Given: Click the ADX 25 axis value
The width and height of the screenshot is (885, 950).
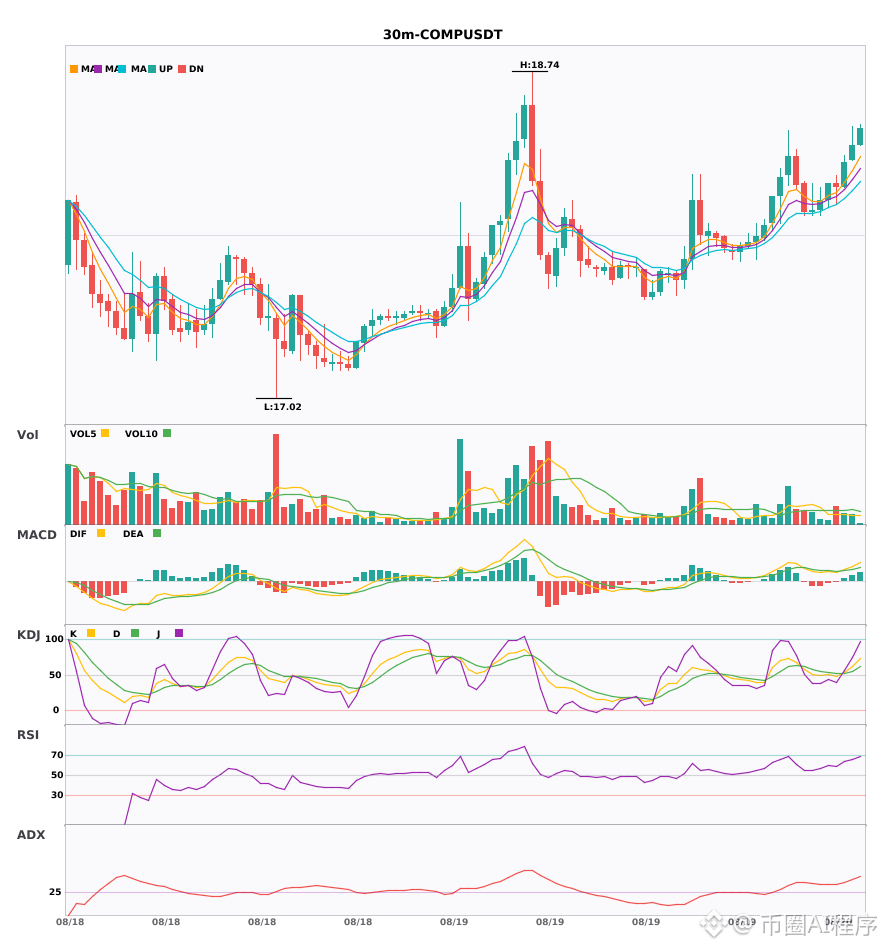Looking at the screenshot, I should click(55, 892).
